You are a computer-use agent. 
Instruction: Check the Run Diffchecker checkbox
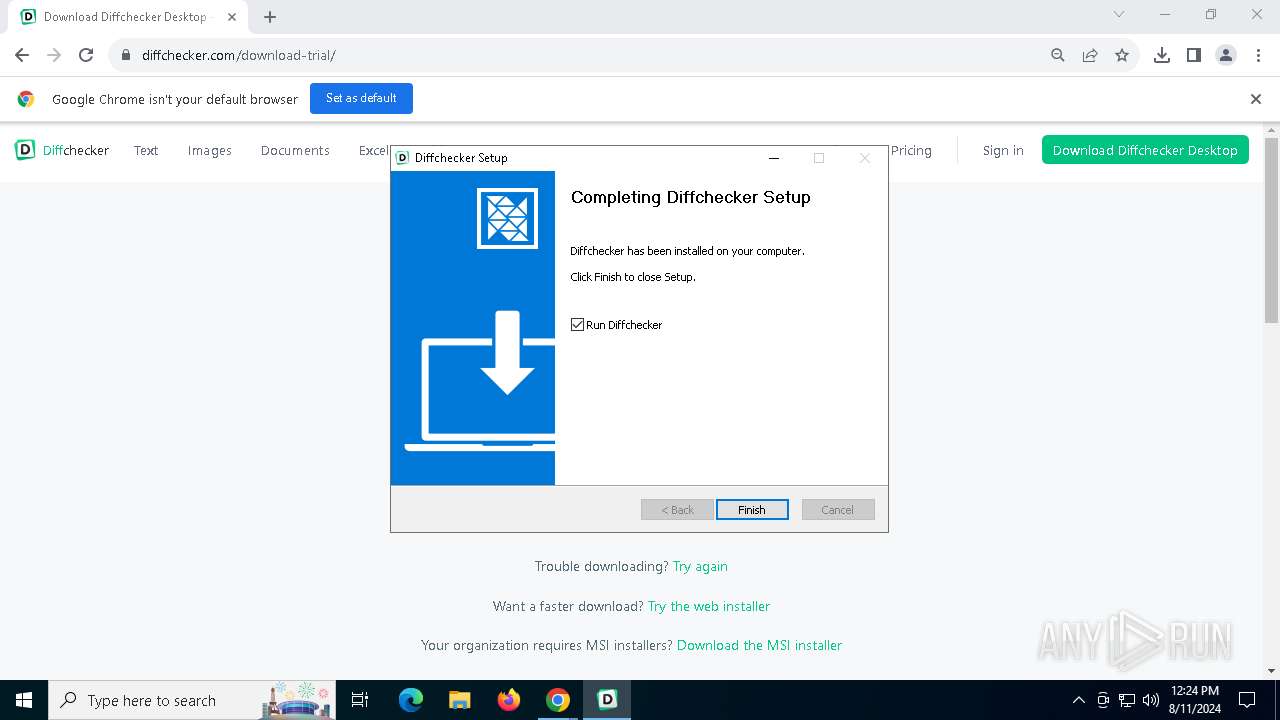(x=577, y=325)
